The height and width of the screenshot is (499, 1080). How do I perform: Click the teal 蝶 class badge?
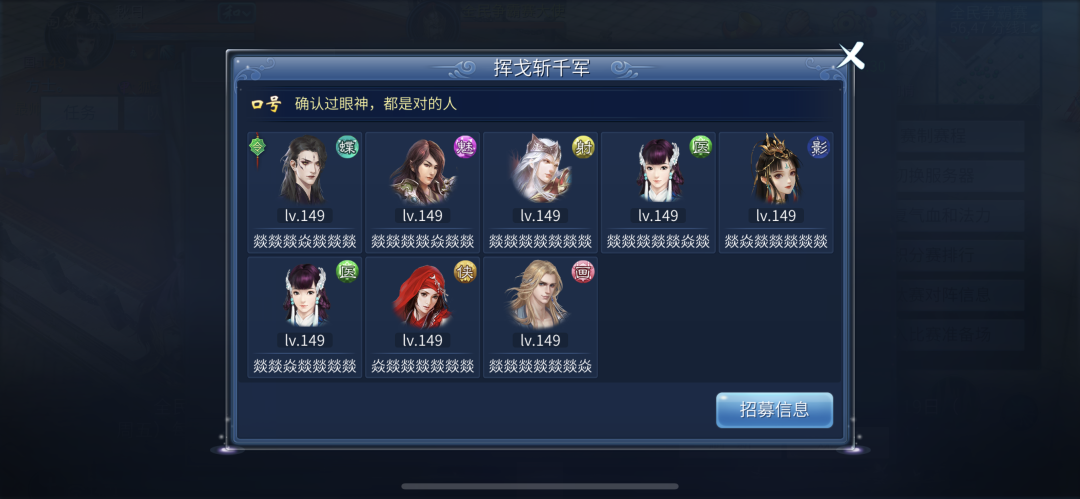tap(347, 146)
